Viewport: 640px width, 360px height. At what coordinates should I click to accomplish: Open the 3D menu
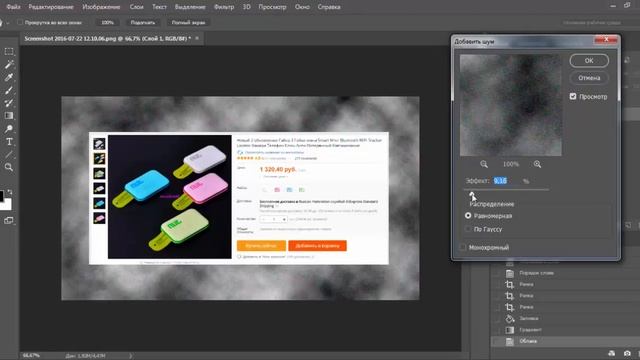point(247,7)
